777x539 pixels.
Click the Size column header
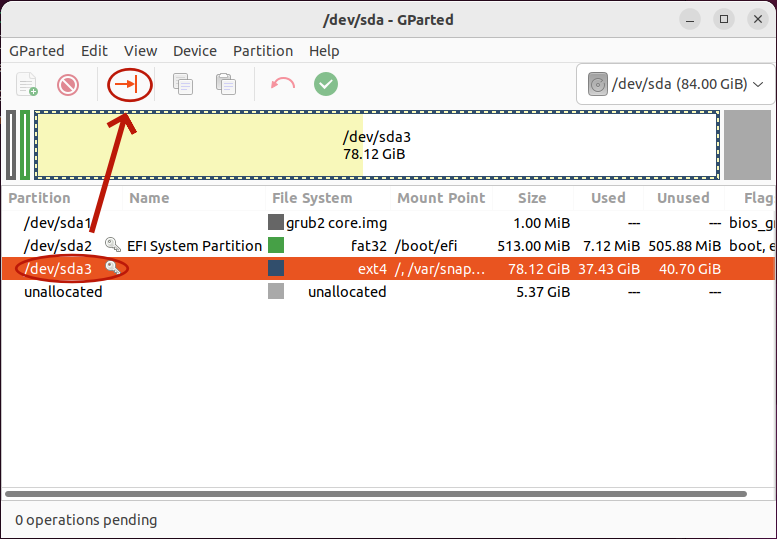(x=532, y=198)
